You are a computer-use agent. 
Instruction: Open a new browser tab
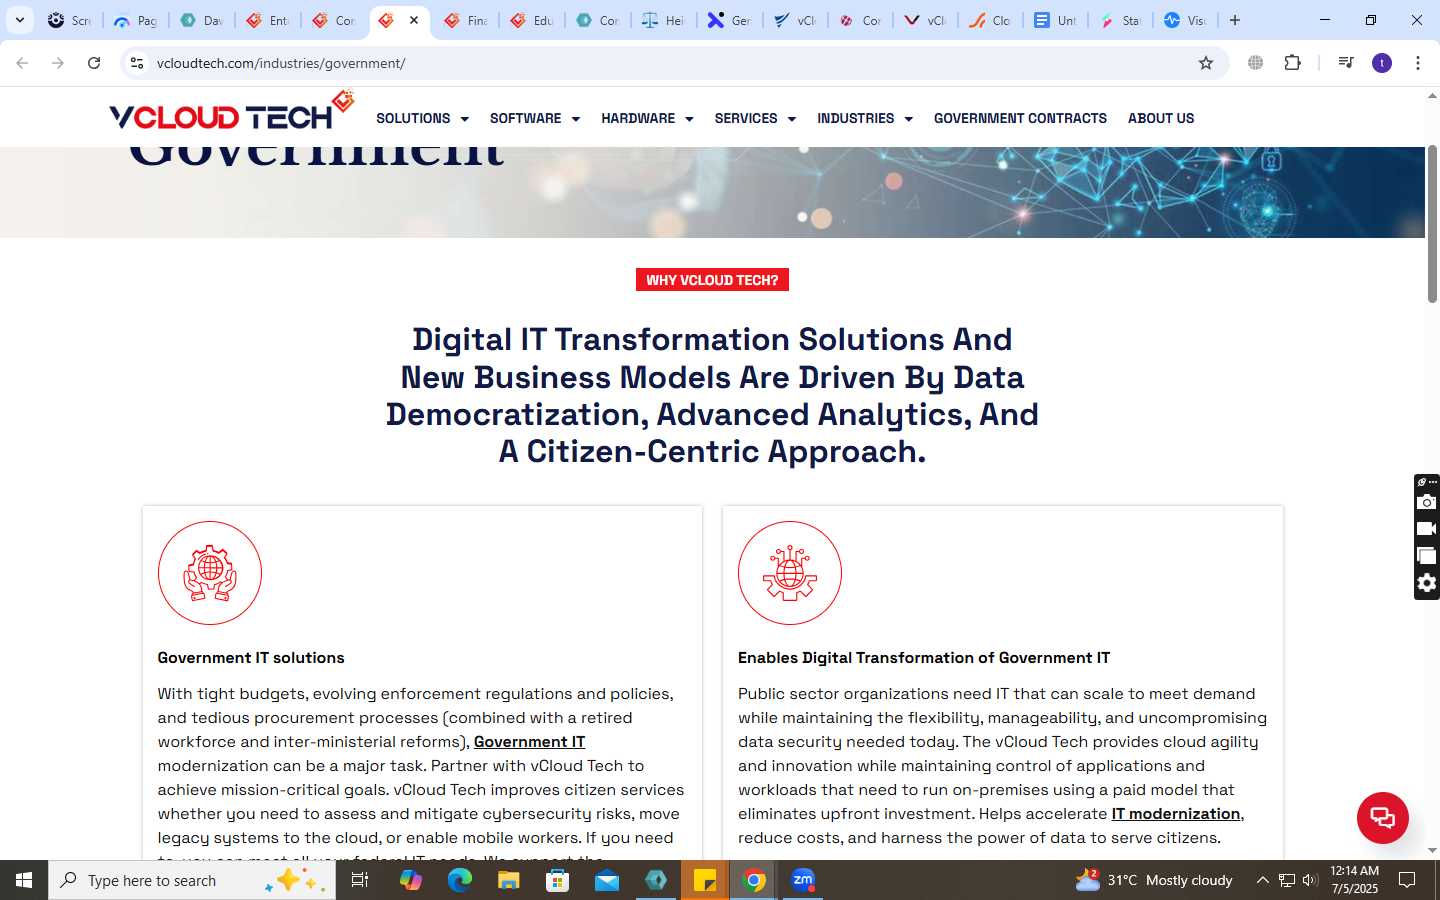coord(1235,20)
